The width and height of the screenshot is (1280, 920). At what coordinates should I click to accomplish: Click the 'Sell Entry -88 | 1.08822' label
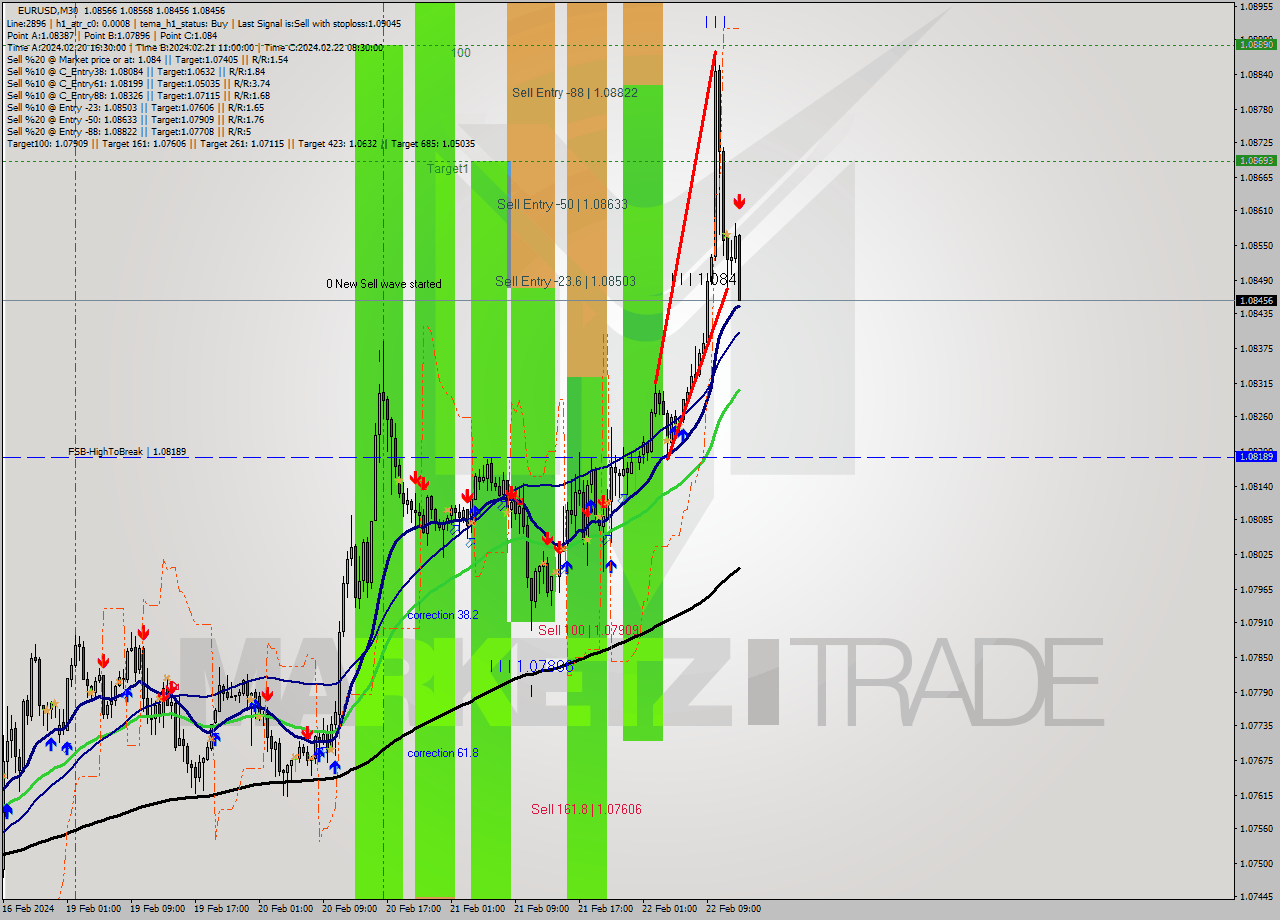pyautogui.click(x=575, y=92)
